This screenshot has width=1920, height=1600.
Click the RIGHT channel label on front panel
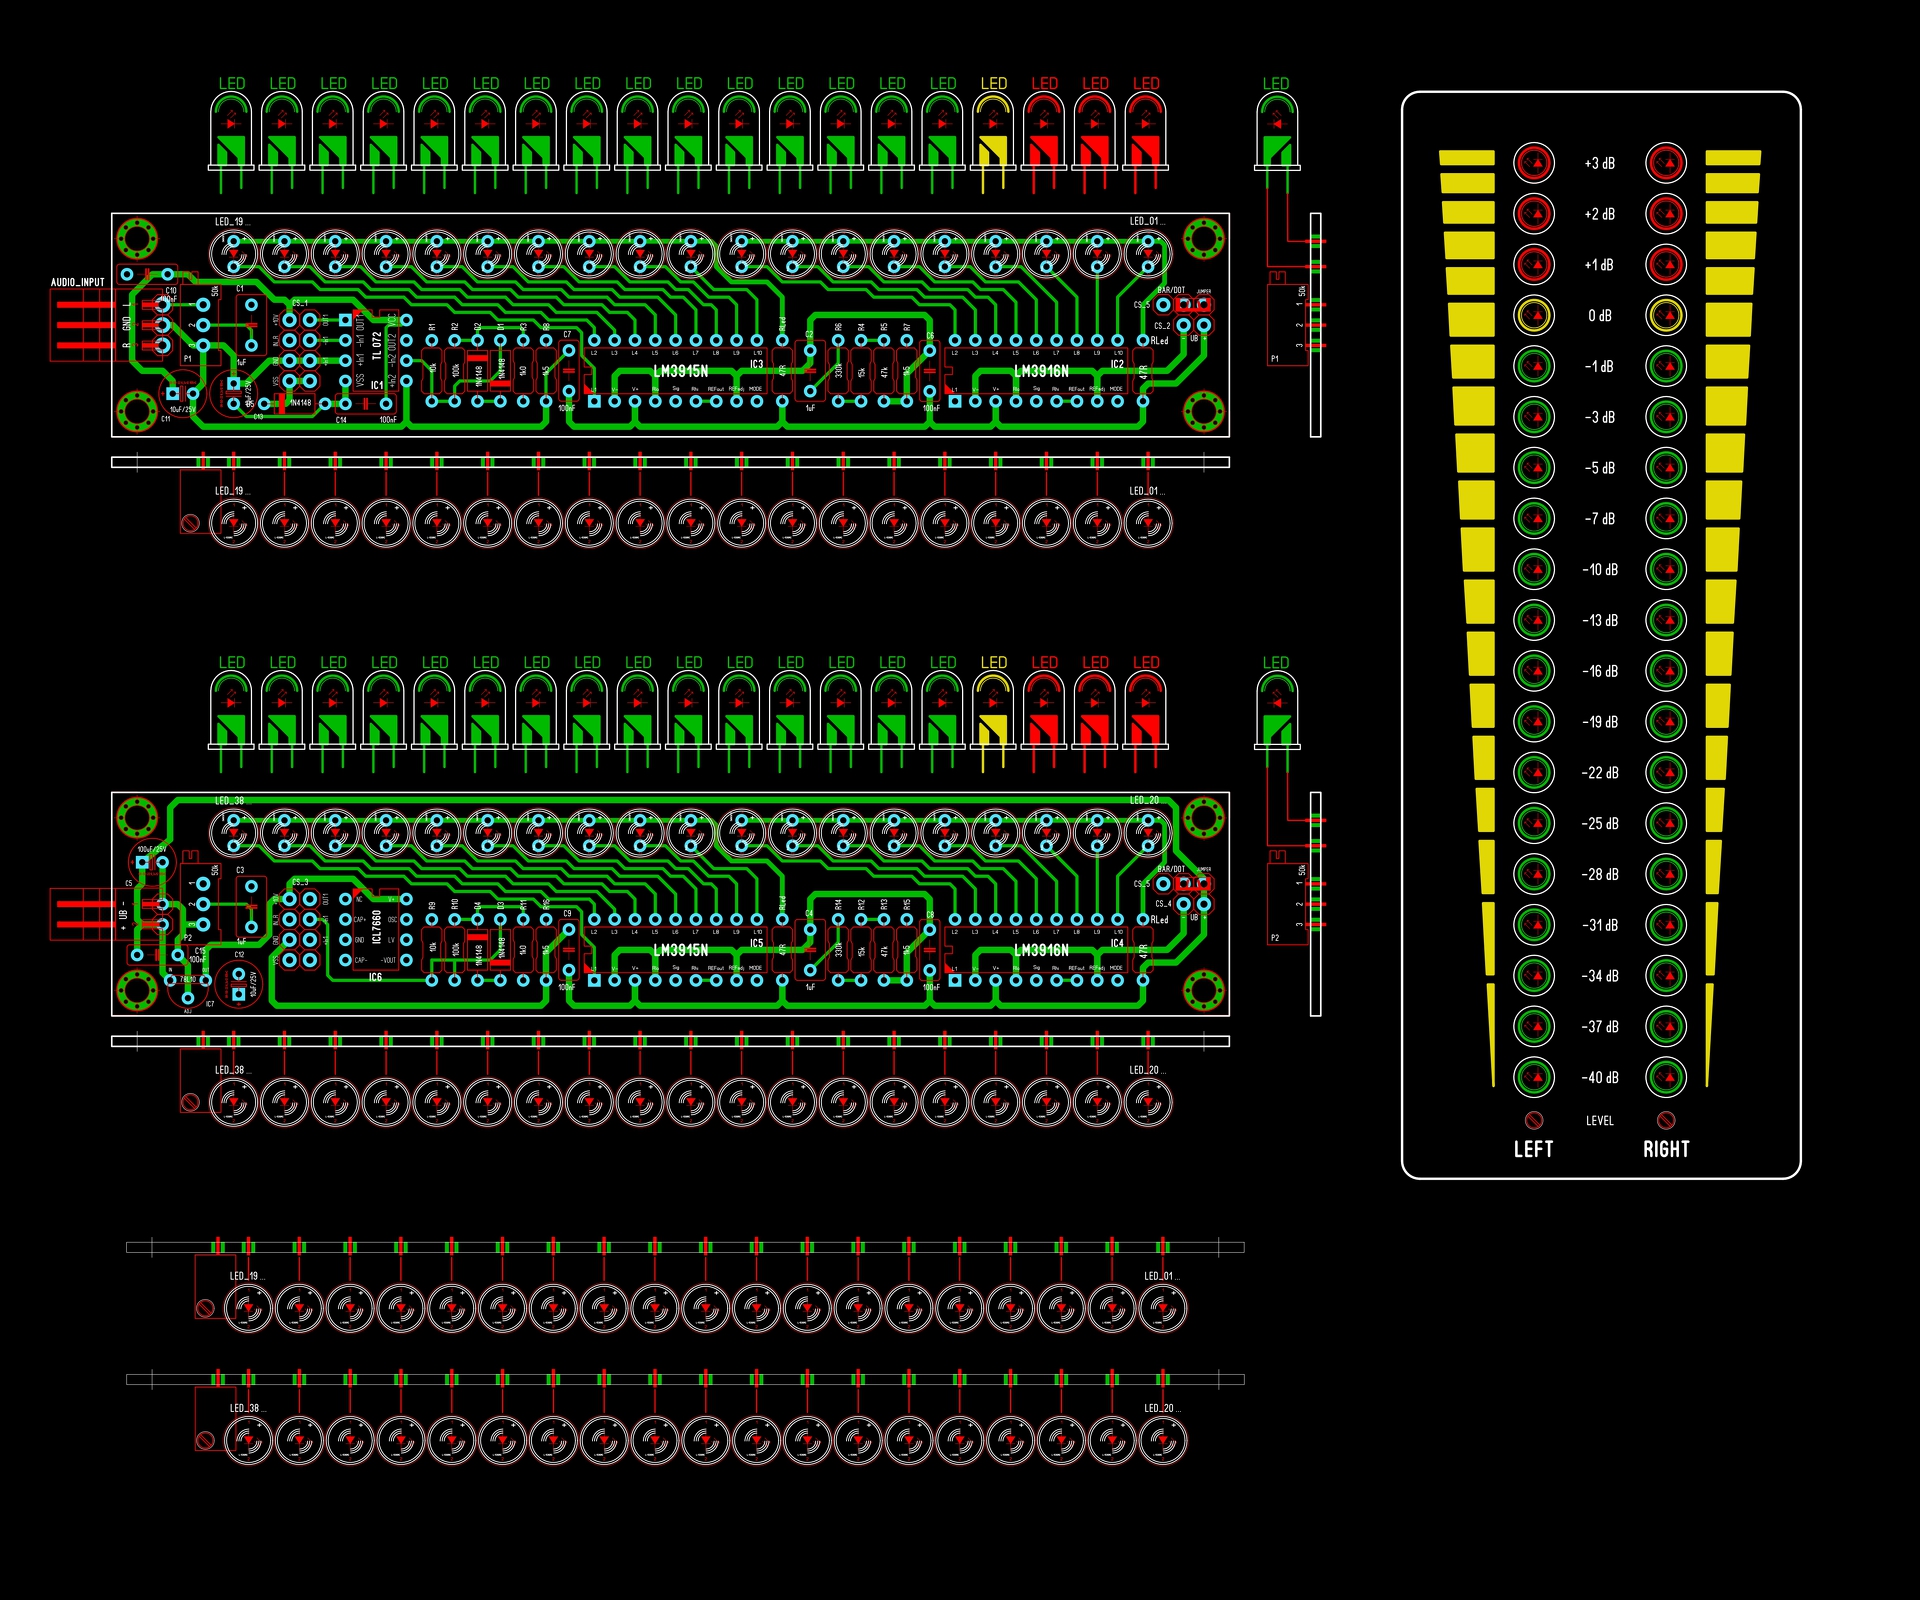point(1666,1149)
